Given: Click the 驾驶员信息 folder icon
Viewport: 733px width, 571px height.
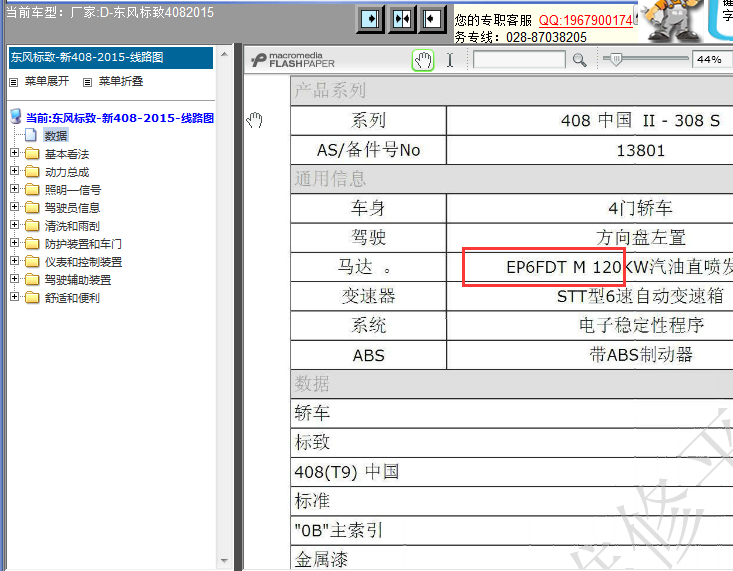Looking at the screenshot, I should [x=32, y=207].
